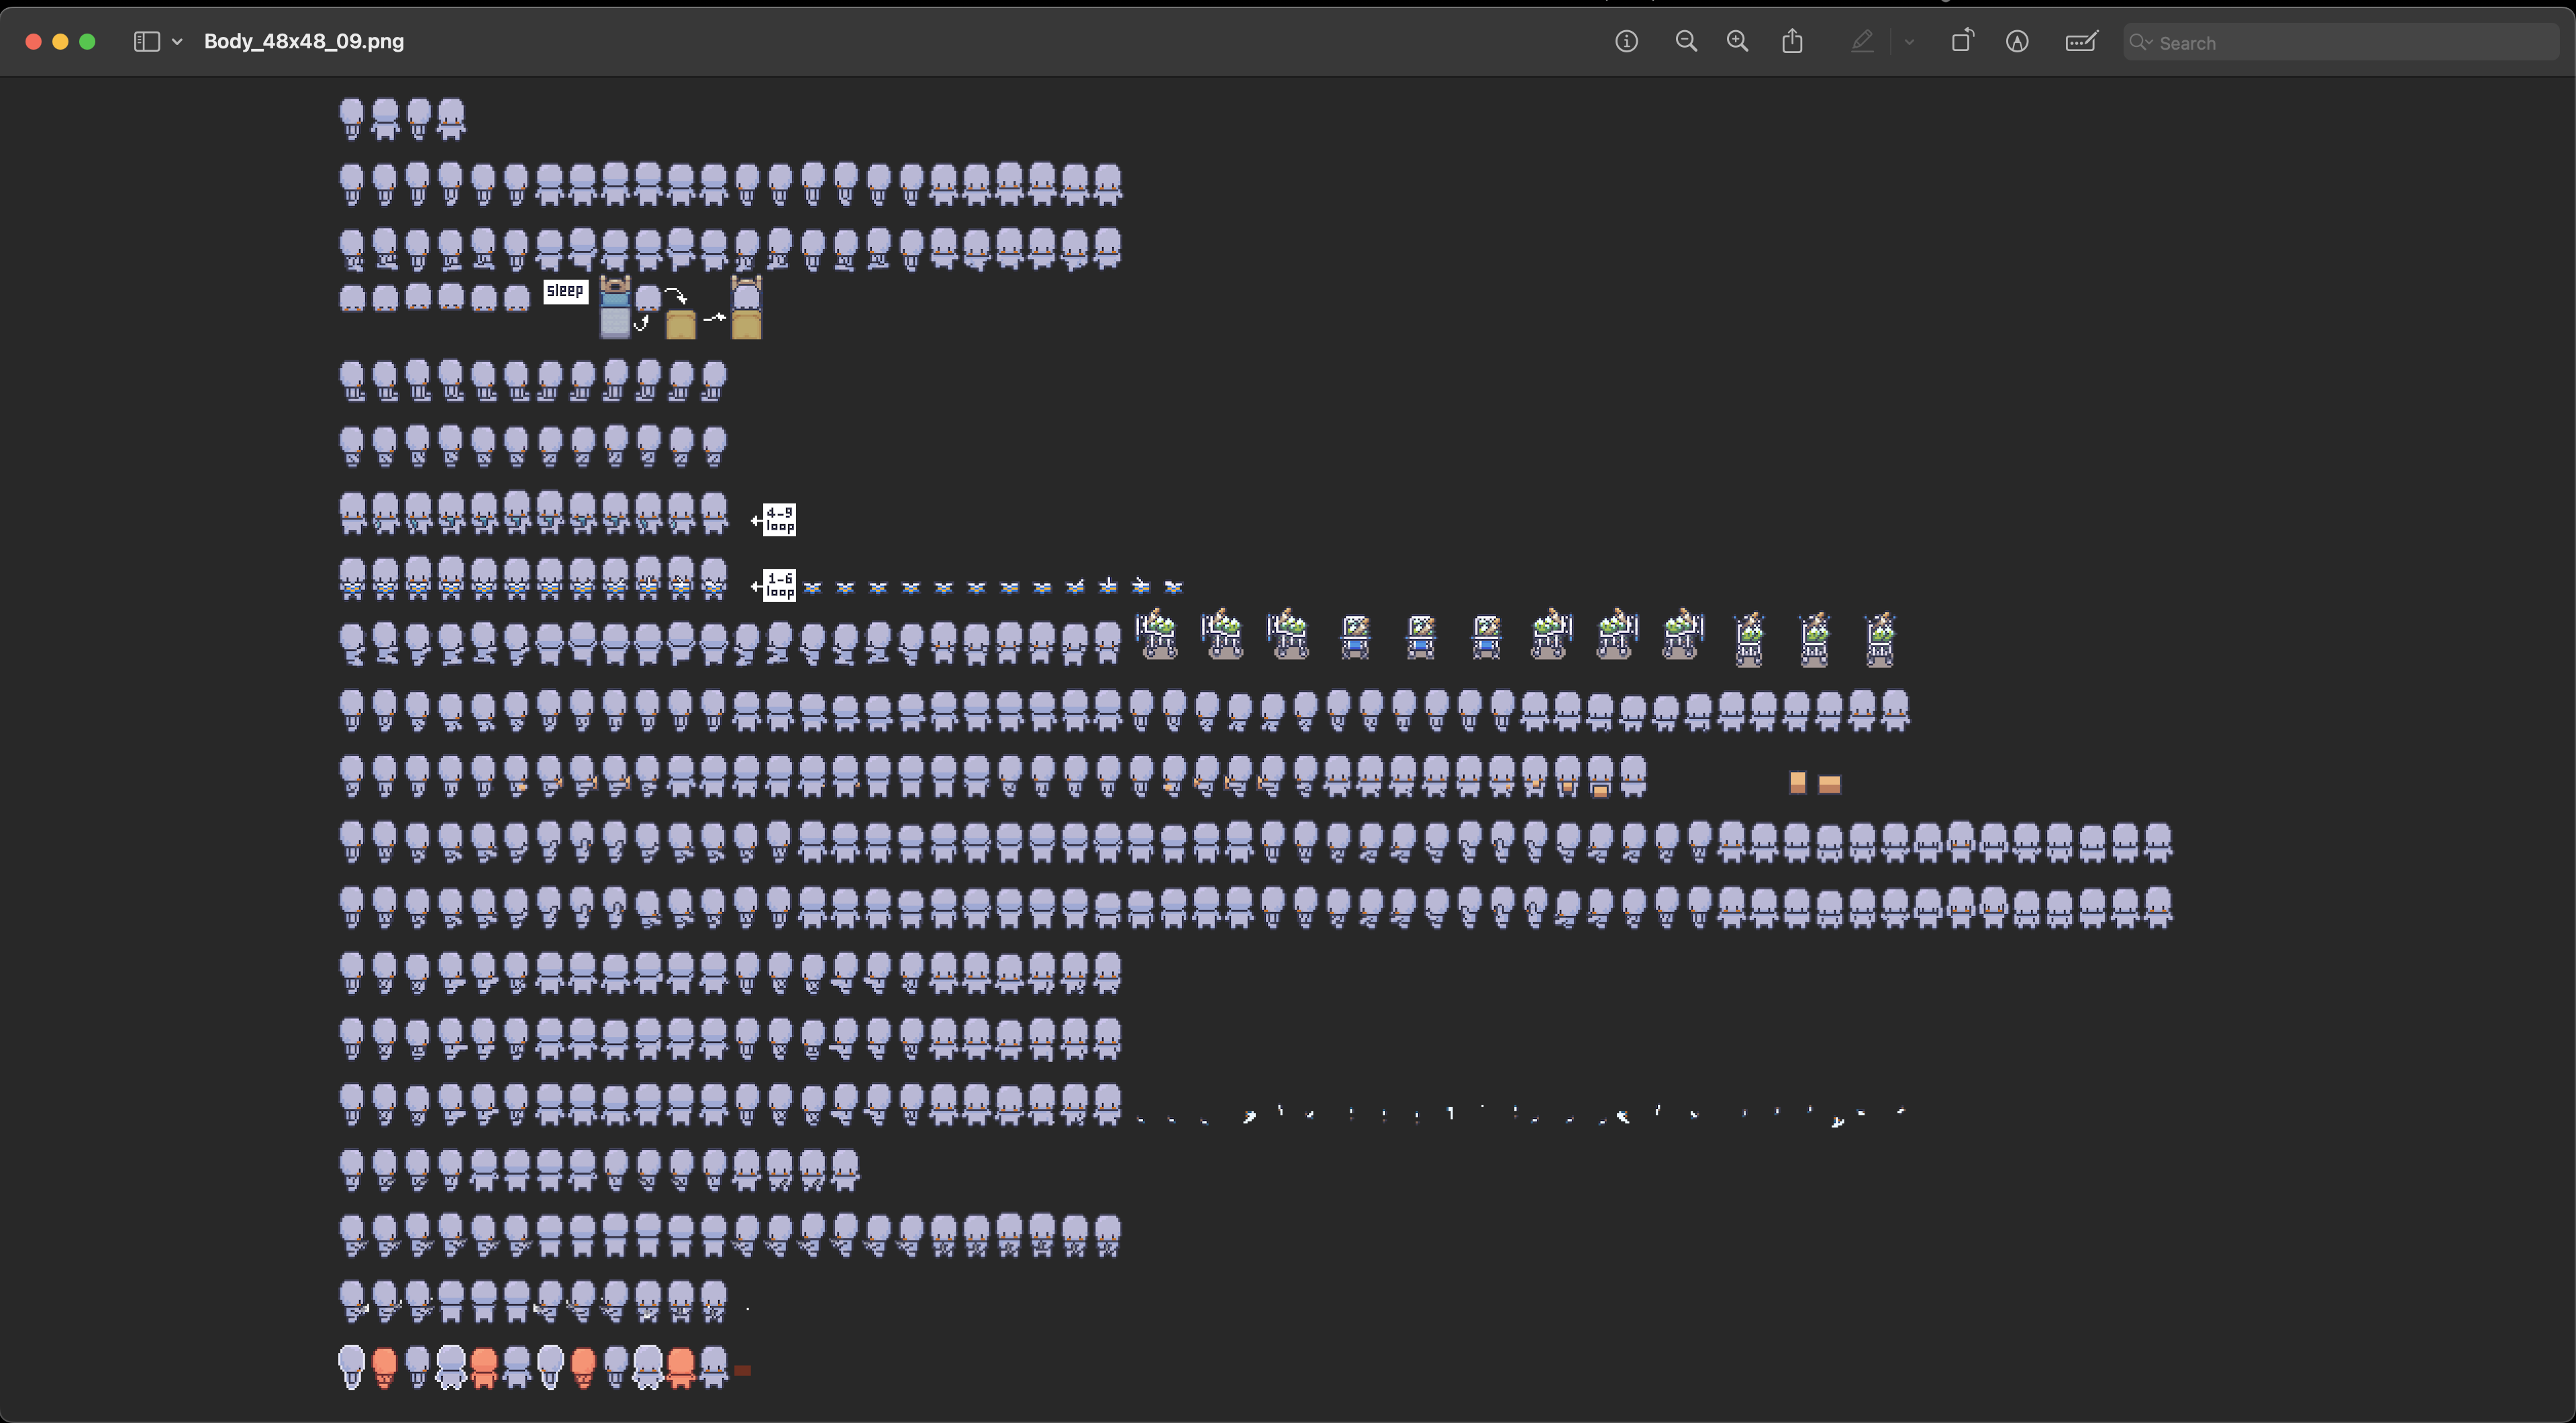The image size is (2576, 1423).
Task: Open the image info inspector
Action: [1626, 41]
